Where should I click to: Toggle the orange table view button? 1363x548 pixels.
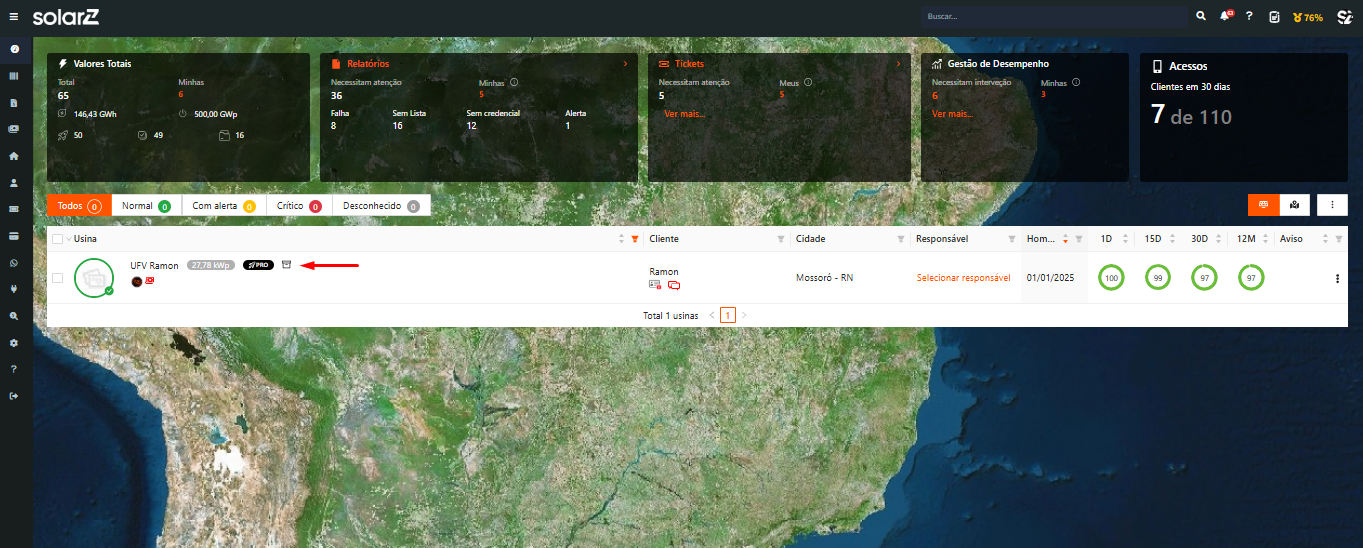(x=1263, y=205)
